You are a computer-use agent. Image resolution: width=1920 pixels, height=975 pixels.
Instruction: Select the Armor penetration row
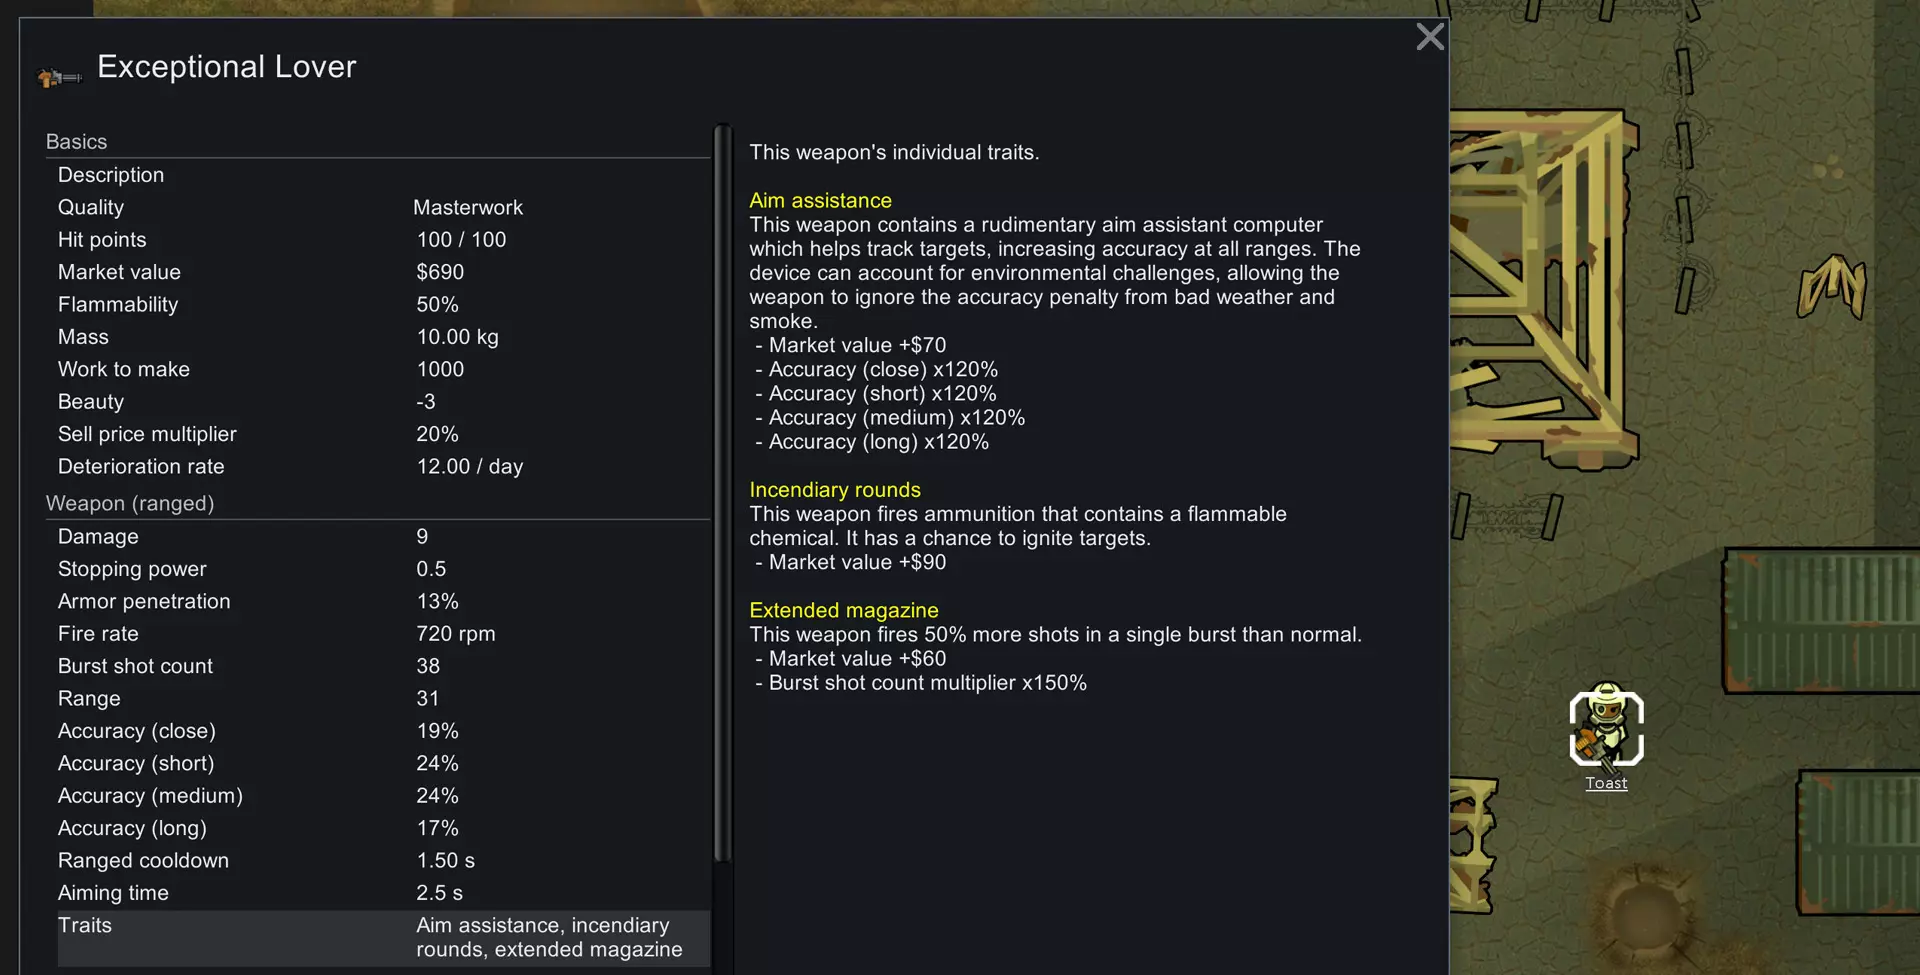coord(380,602)
